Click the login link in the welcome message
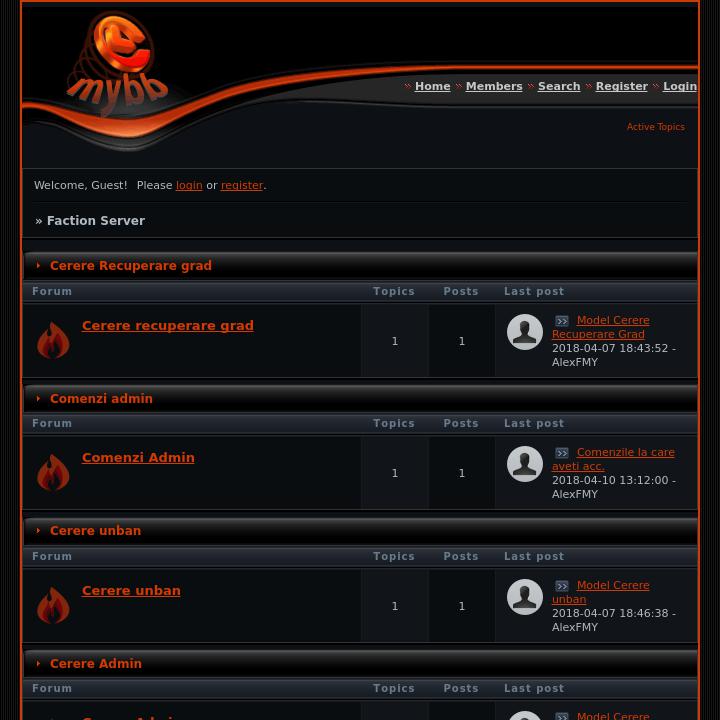Screen dimensions: 720x720 tap(189, 185)
